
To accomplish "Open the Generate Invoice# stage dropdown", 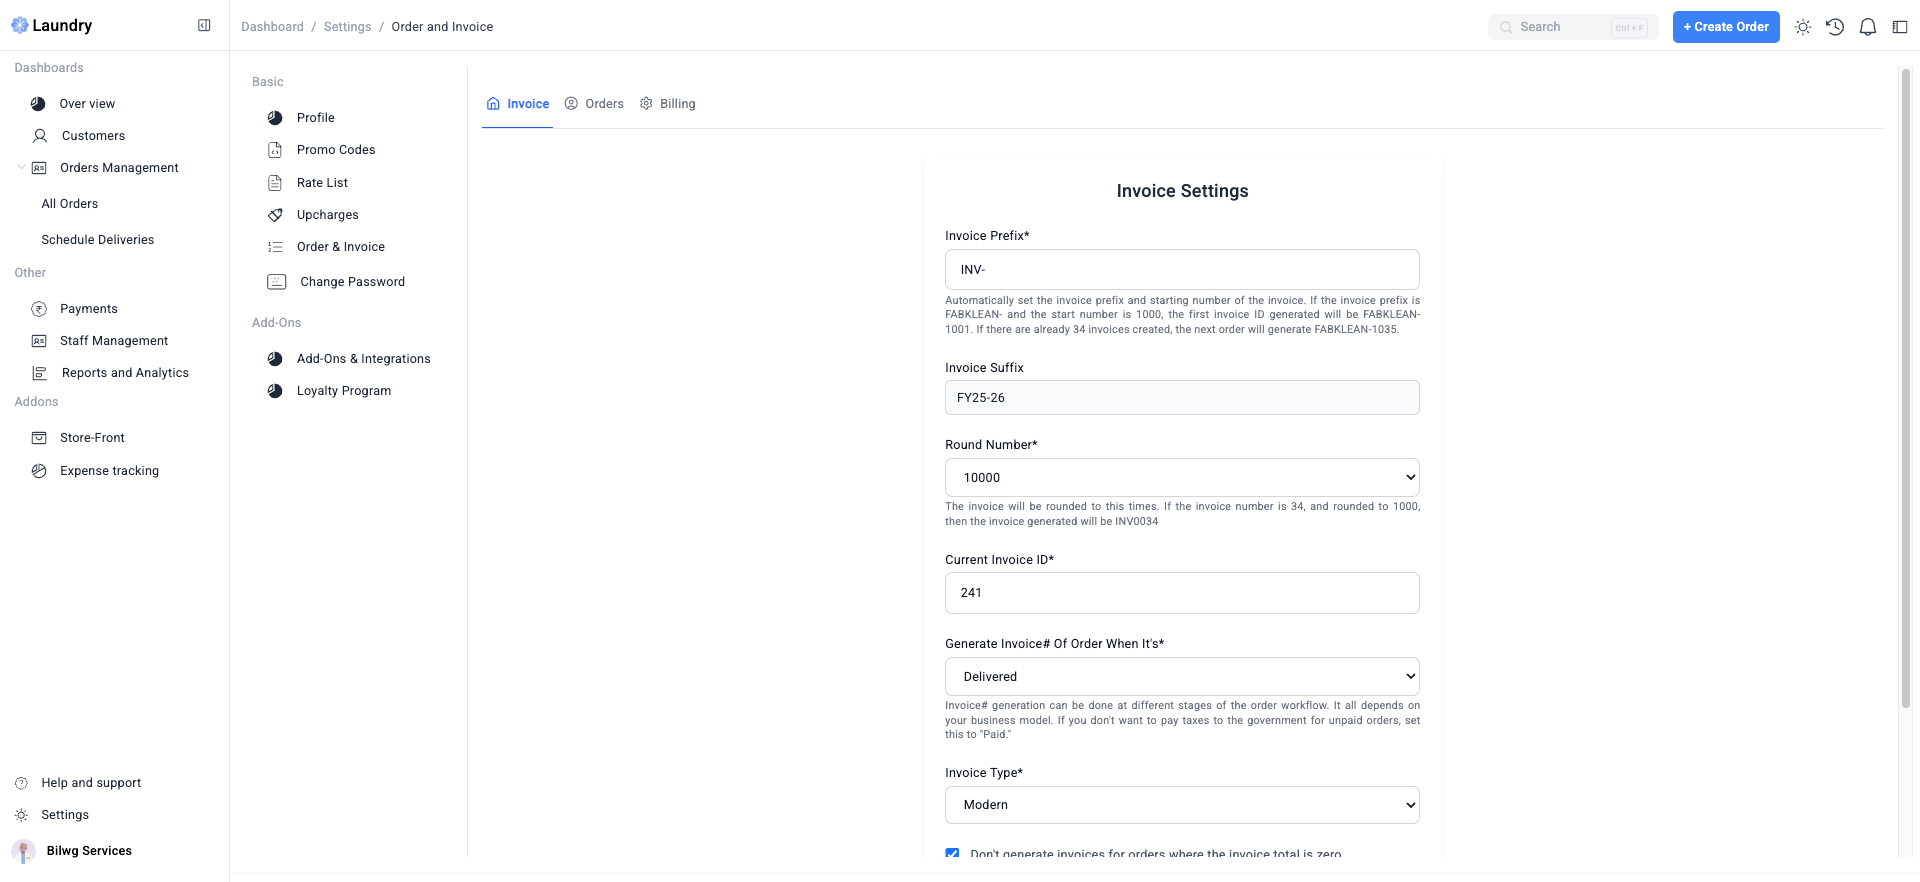I will (x=1182, y=677).
